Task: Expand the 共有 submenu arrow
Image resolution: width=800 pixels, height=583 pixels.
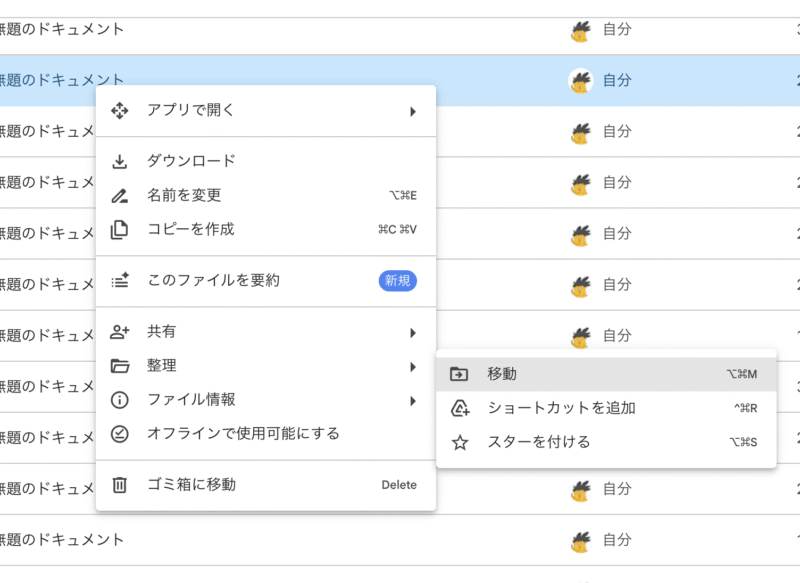Action: click(413, 332)
